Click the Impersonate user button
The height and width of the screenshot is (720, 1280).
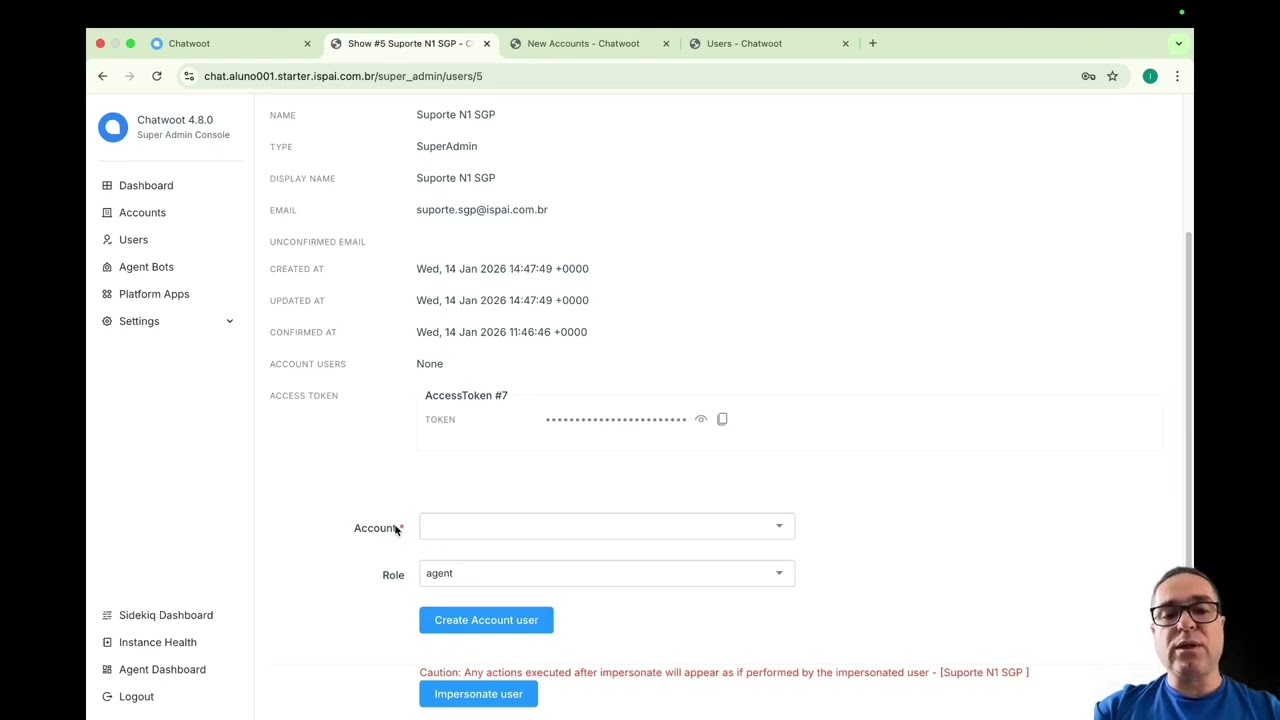[x=478, y=694]
